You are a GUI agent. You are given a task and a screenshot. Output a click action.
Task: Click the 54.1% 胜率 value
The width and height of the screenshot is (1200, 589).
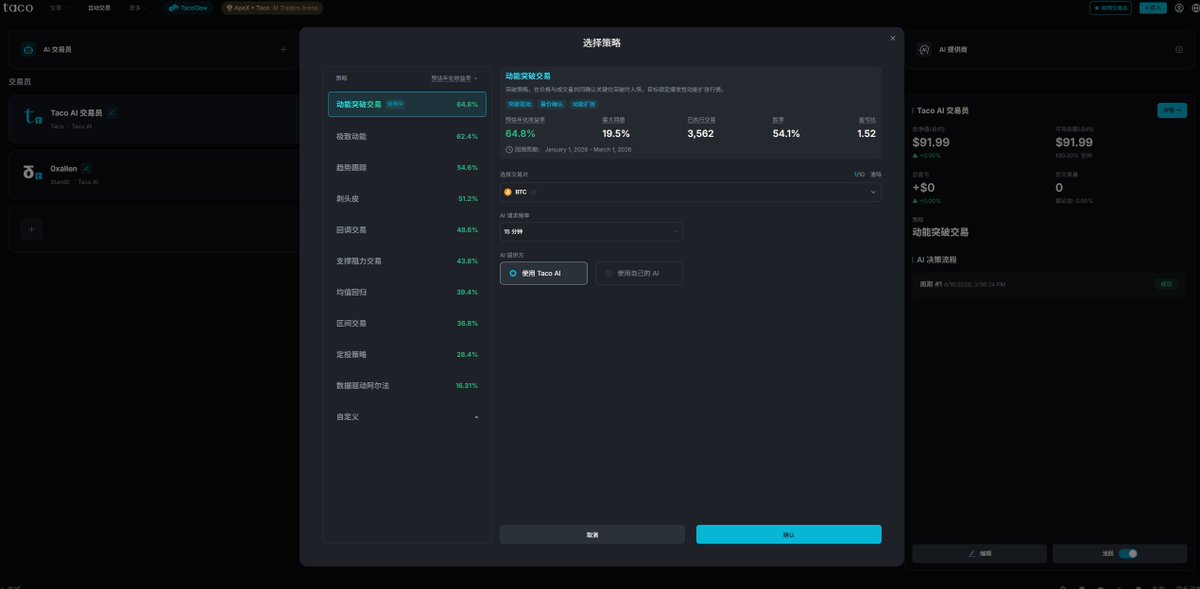787,133
